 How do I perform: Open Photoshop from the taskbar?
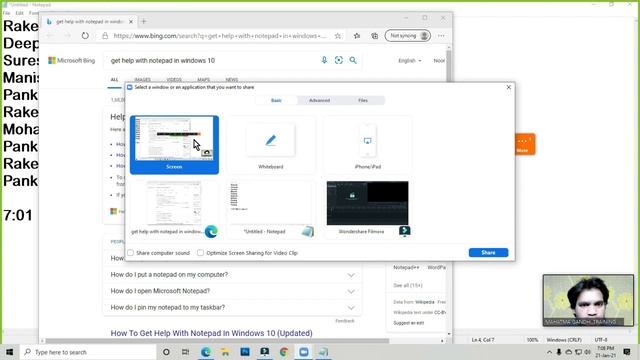pyautogui.click(x=245, y=352)
